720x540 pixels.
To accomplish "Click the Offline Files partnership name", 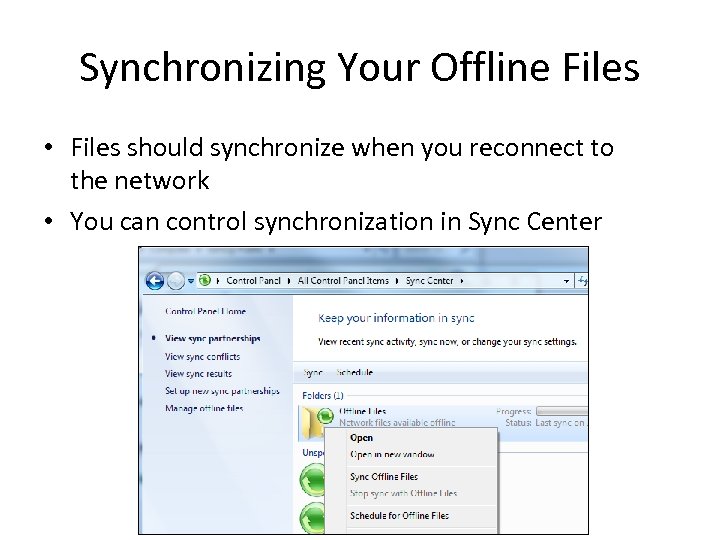I will pyautogui.click(x=363, y=411).
